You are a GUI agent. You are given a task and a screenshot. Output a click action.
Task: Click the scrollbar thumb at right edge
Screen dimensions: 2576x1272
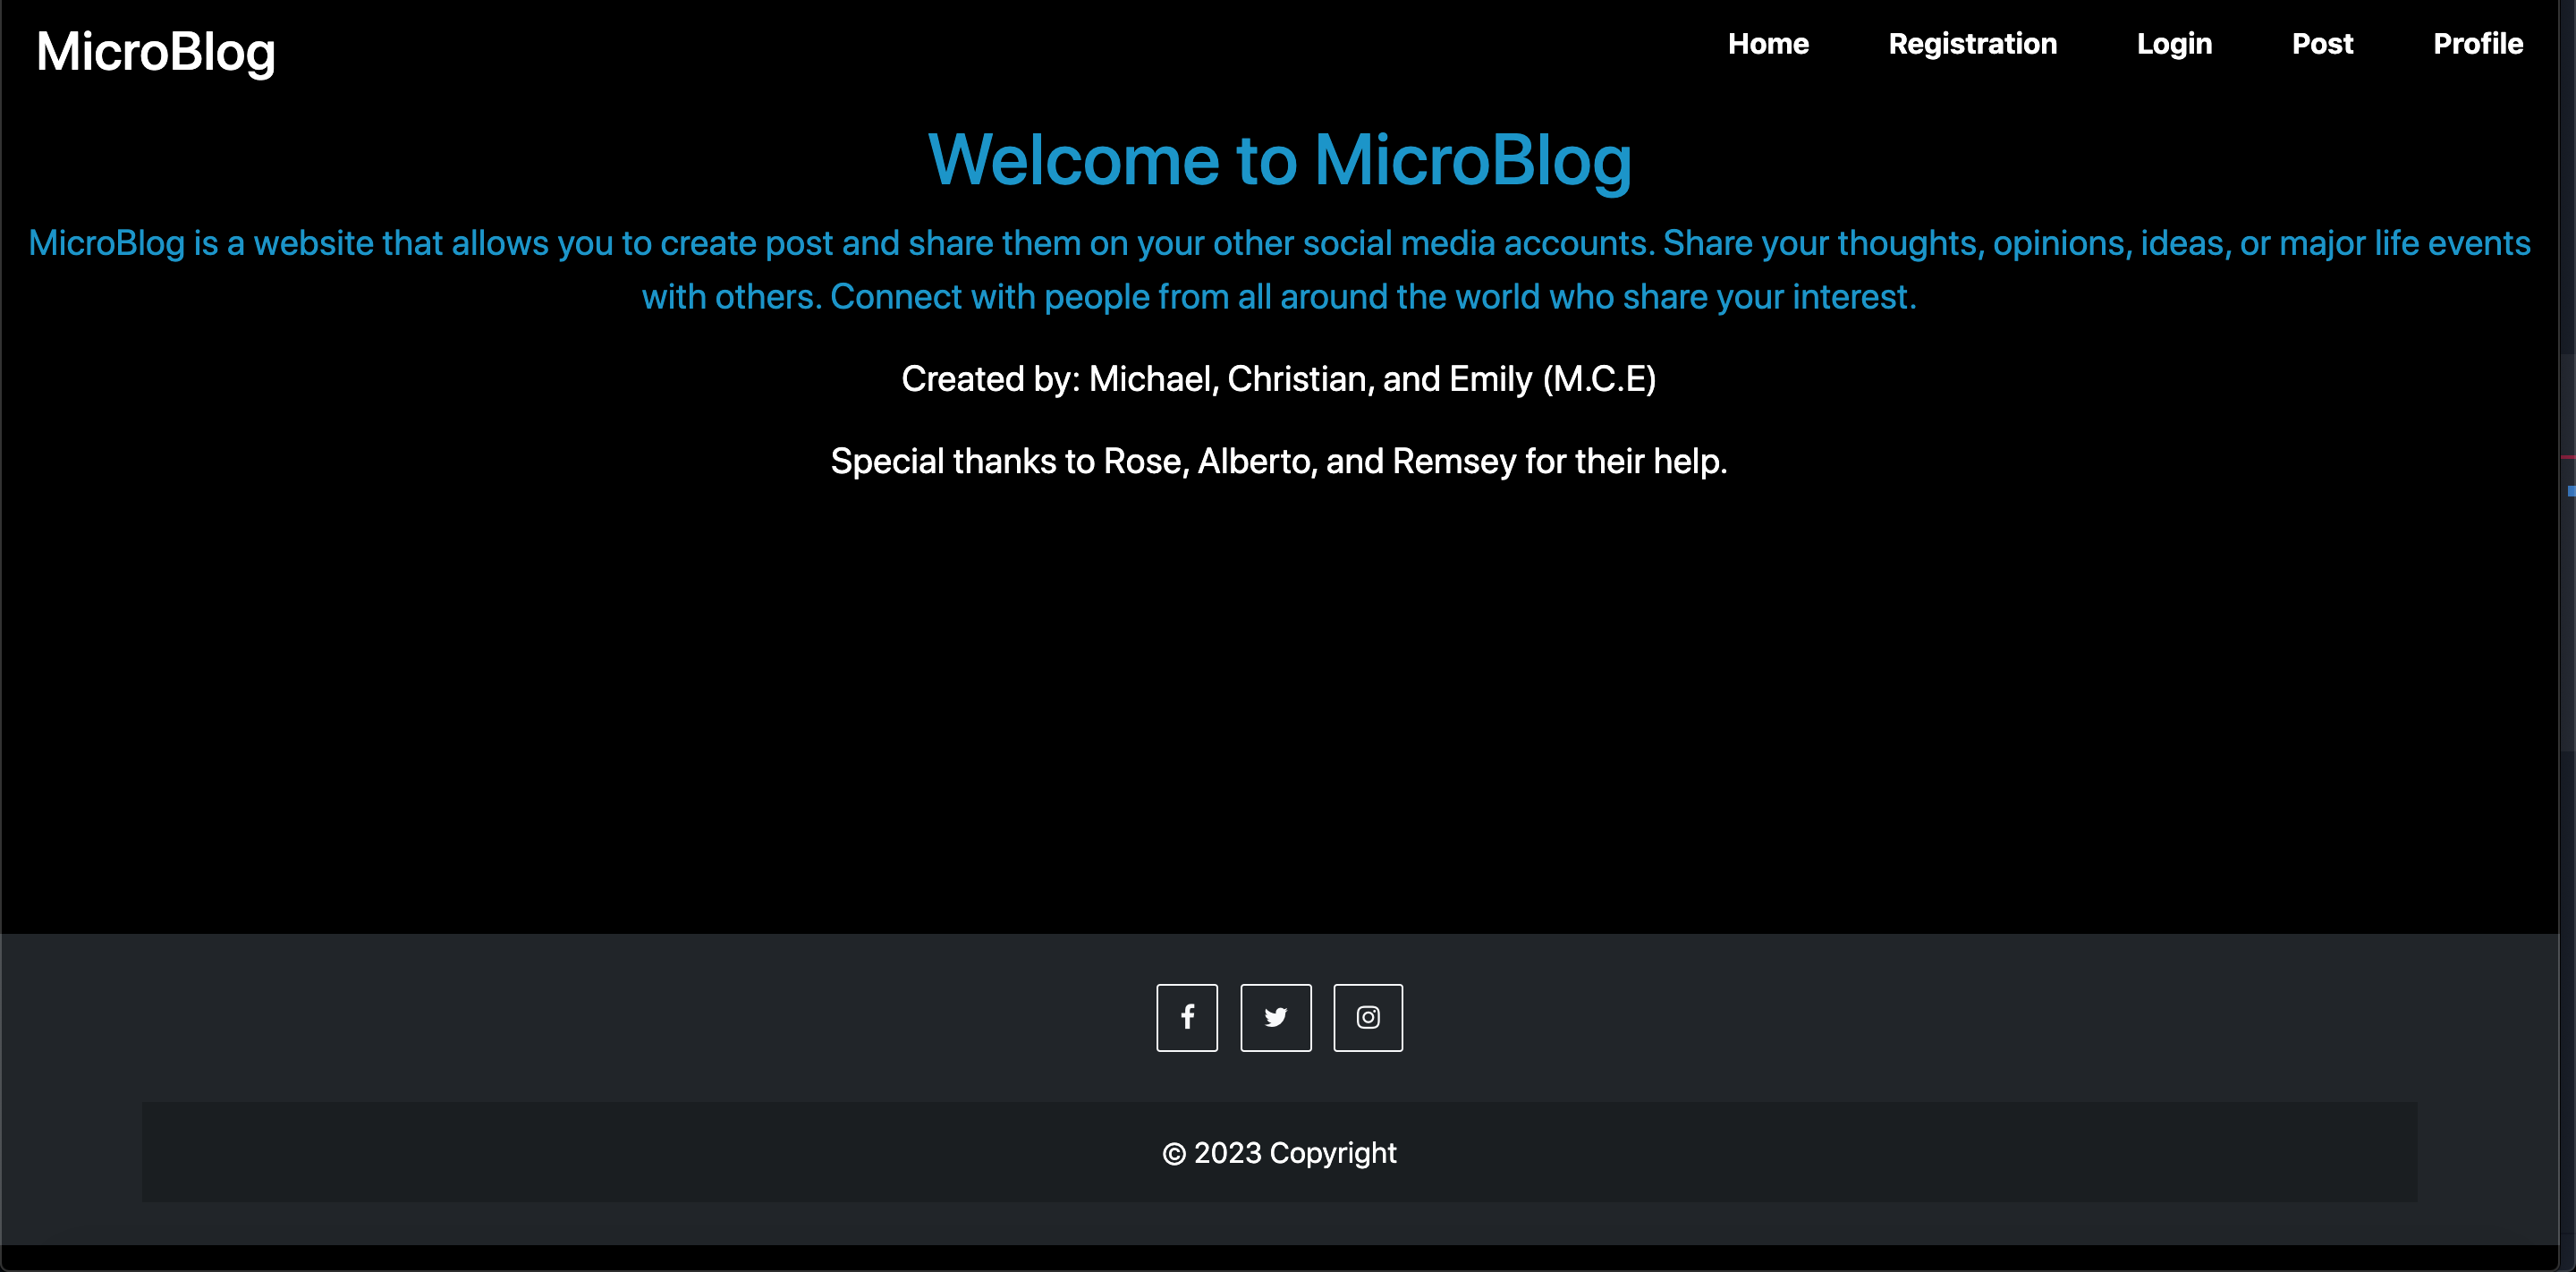[x=2567, y=552]
